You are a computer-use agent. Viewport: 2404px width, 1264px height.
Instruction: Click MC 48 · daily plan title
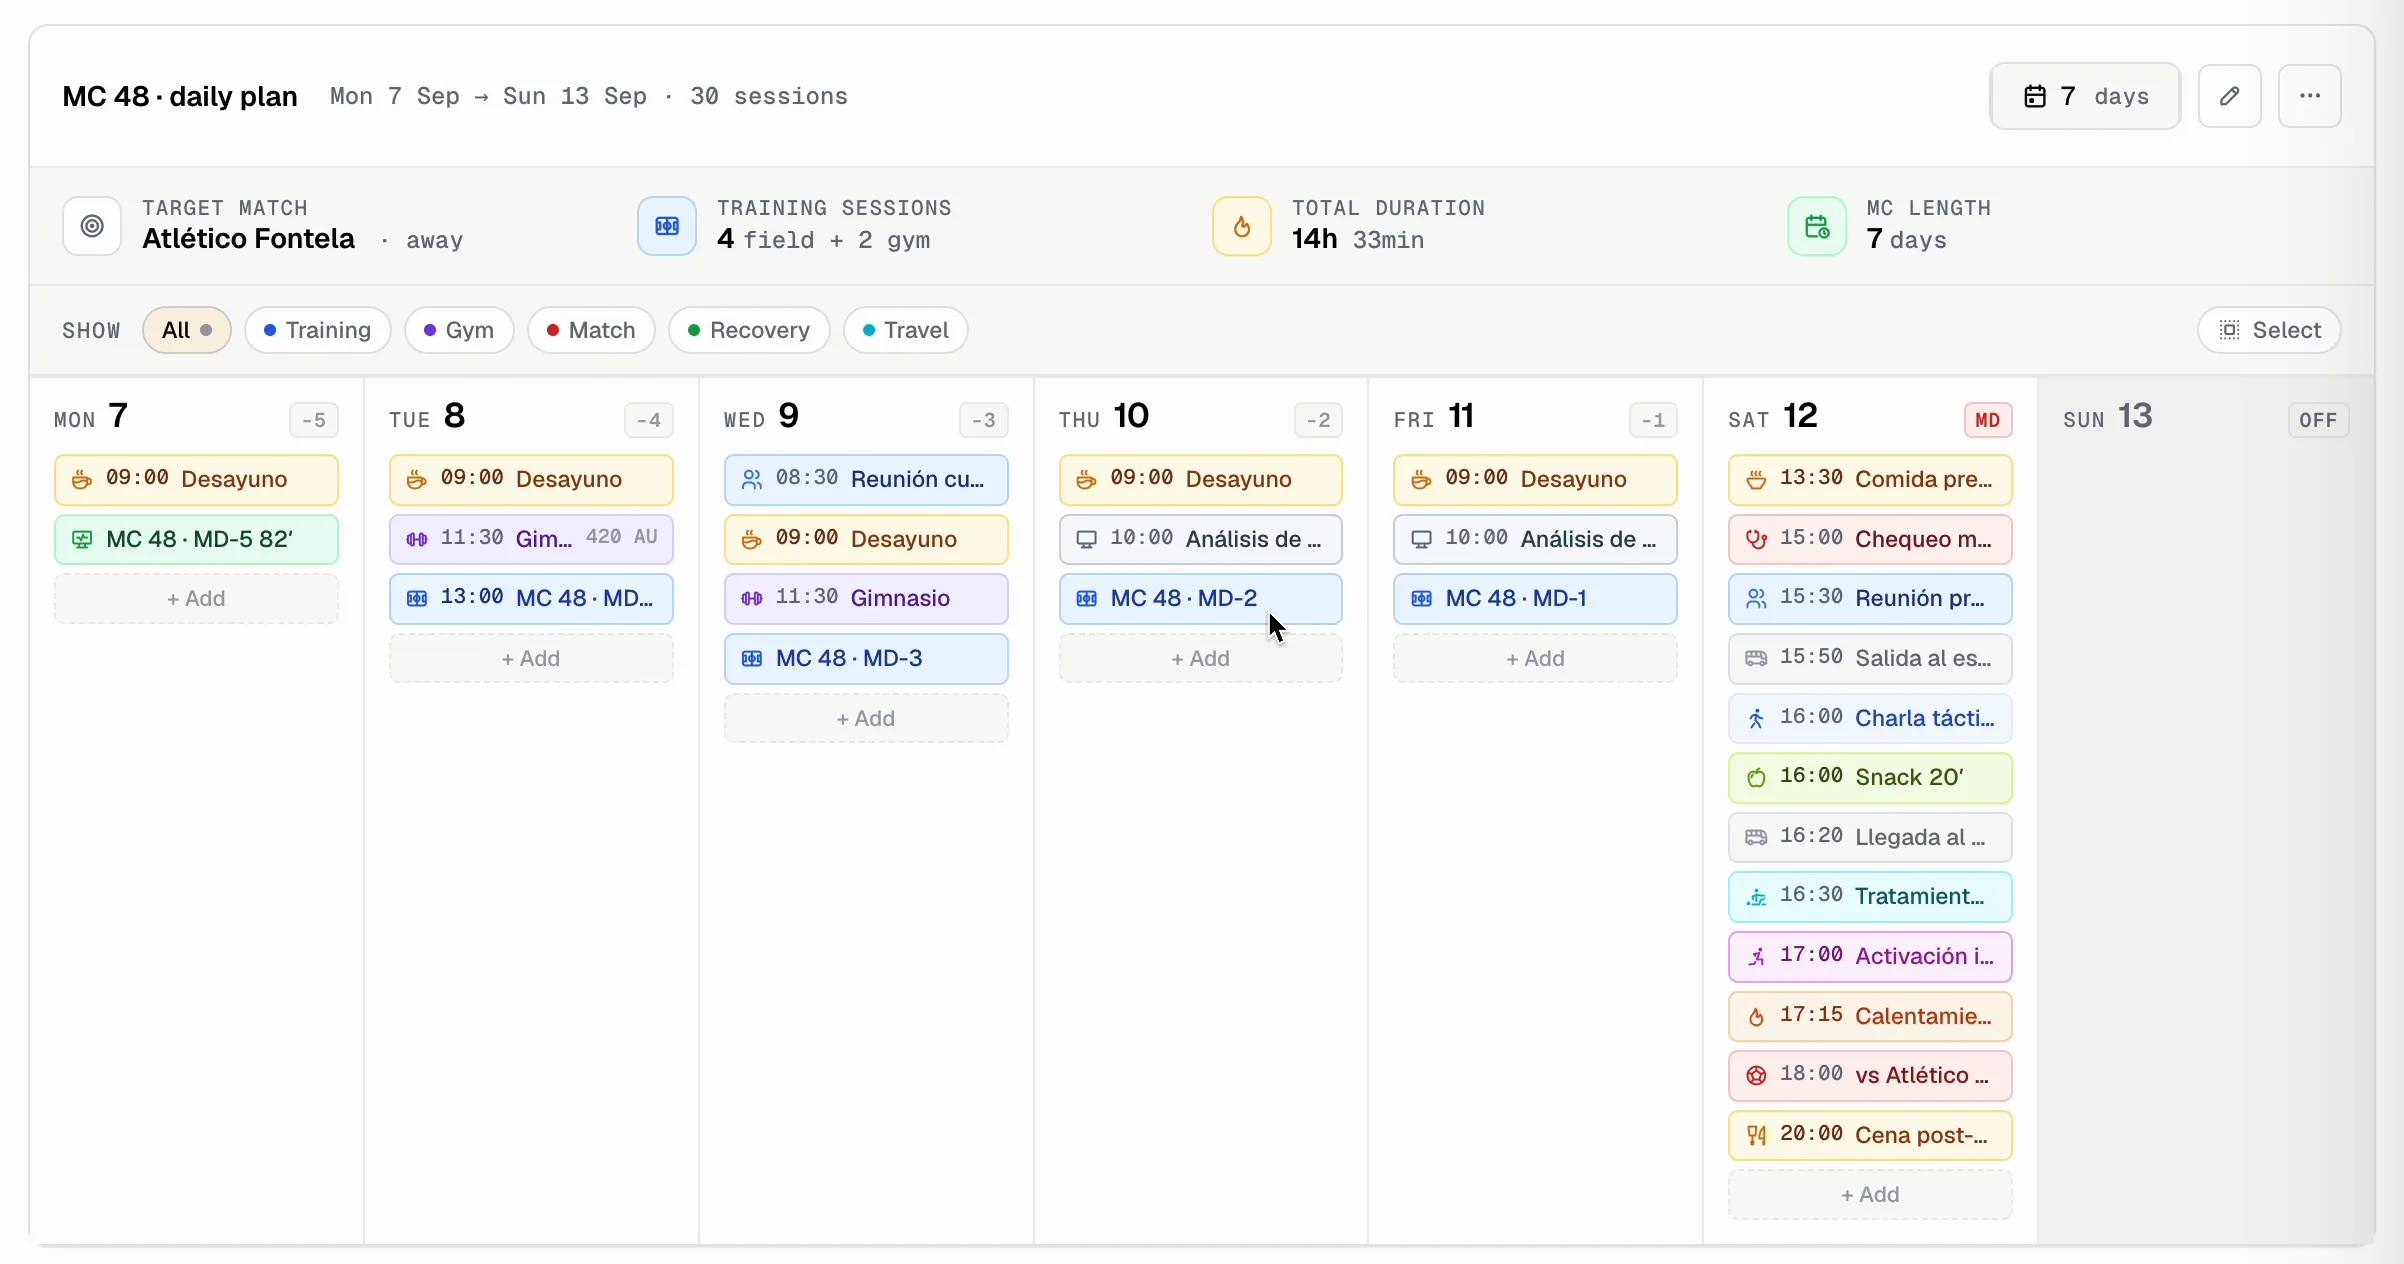tap(180, 96)
